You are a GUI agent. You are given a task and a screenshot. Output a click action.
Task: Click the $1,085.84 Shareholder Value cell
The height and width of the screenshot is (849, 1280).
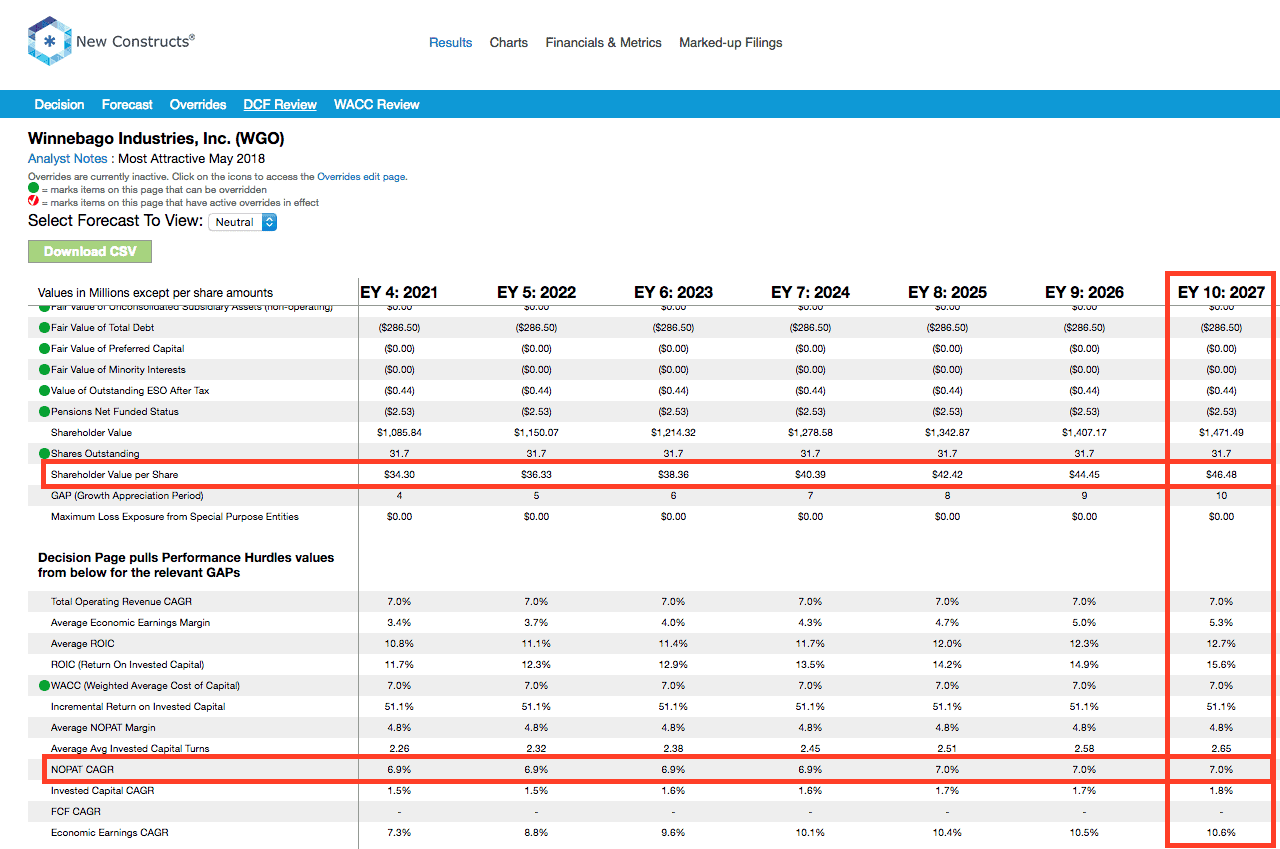pyautogui.click(x=399, y=433)
